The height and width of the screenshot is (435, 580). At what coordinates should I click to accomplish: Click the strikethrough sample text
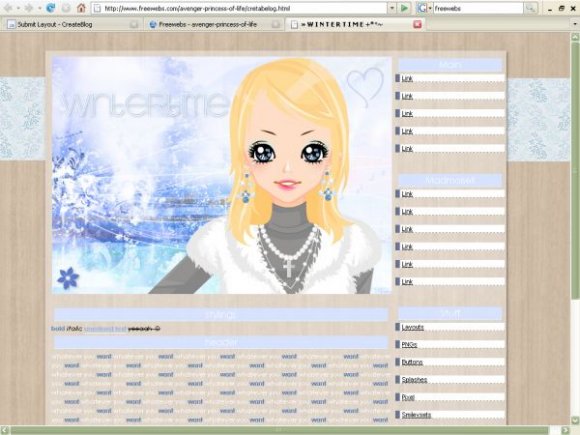point(144,328)
